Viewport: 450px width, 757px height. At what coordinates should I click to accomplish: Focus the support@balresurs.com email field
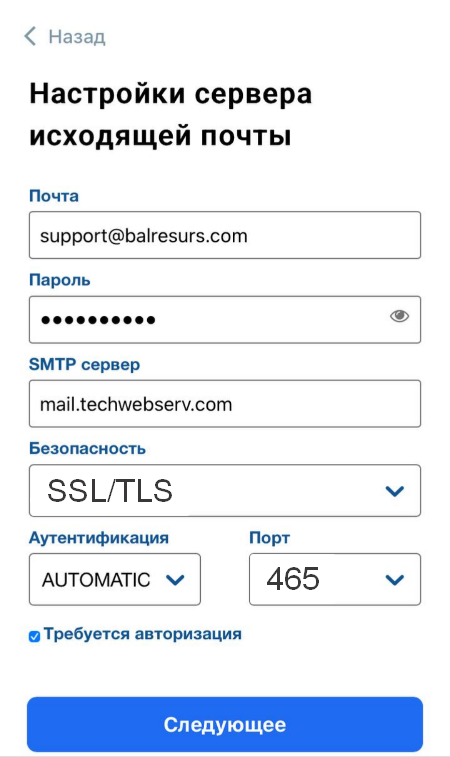pos(225,235)
